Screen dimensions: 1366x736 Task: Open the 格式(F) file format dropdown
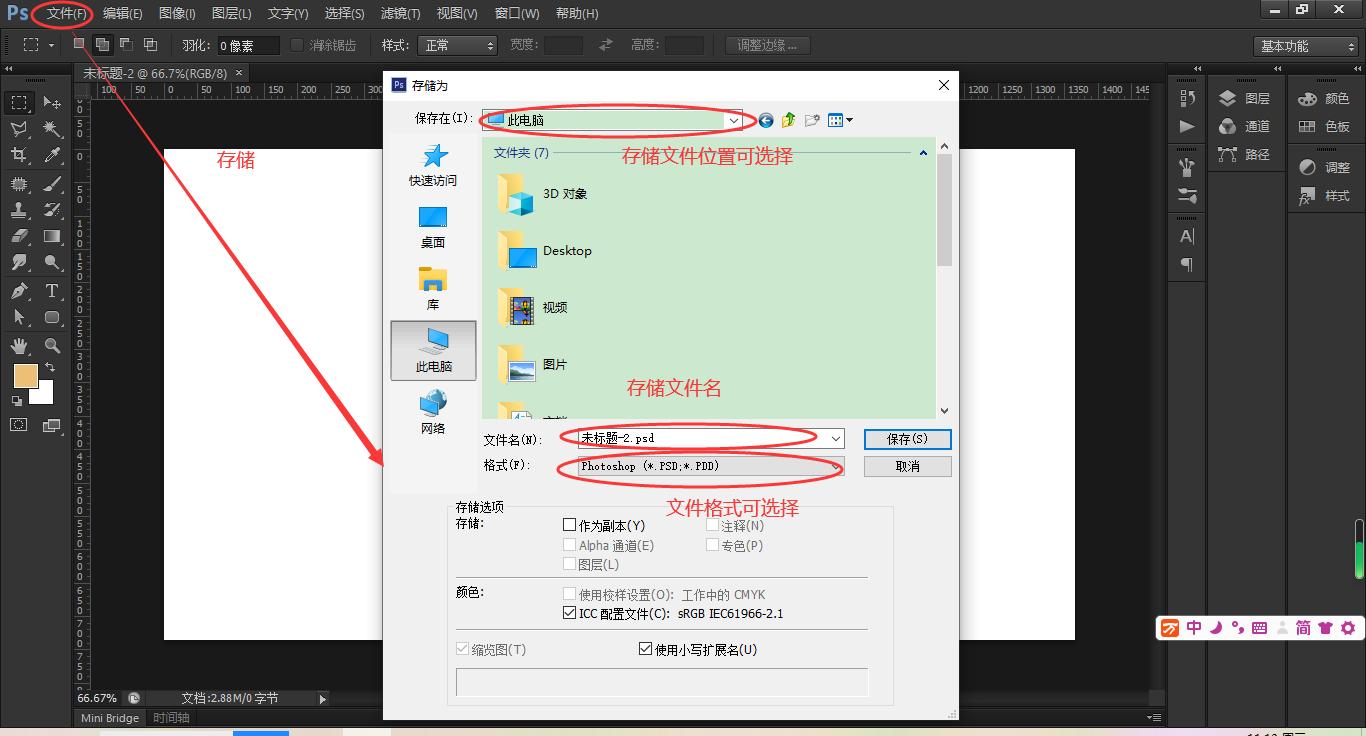coord(837,466)
